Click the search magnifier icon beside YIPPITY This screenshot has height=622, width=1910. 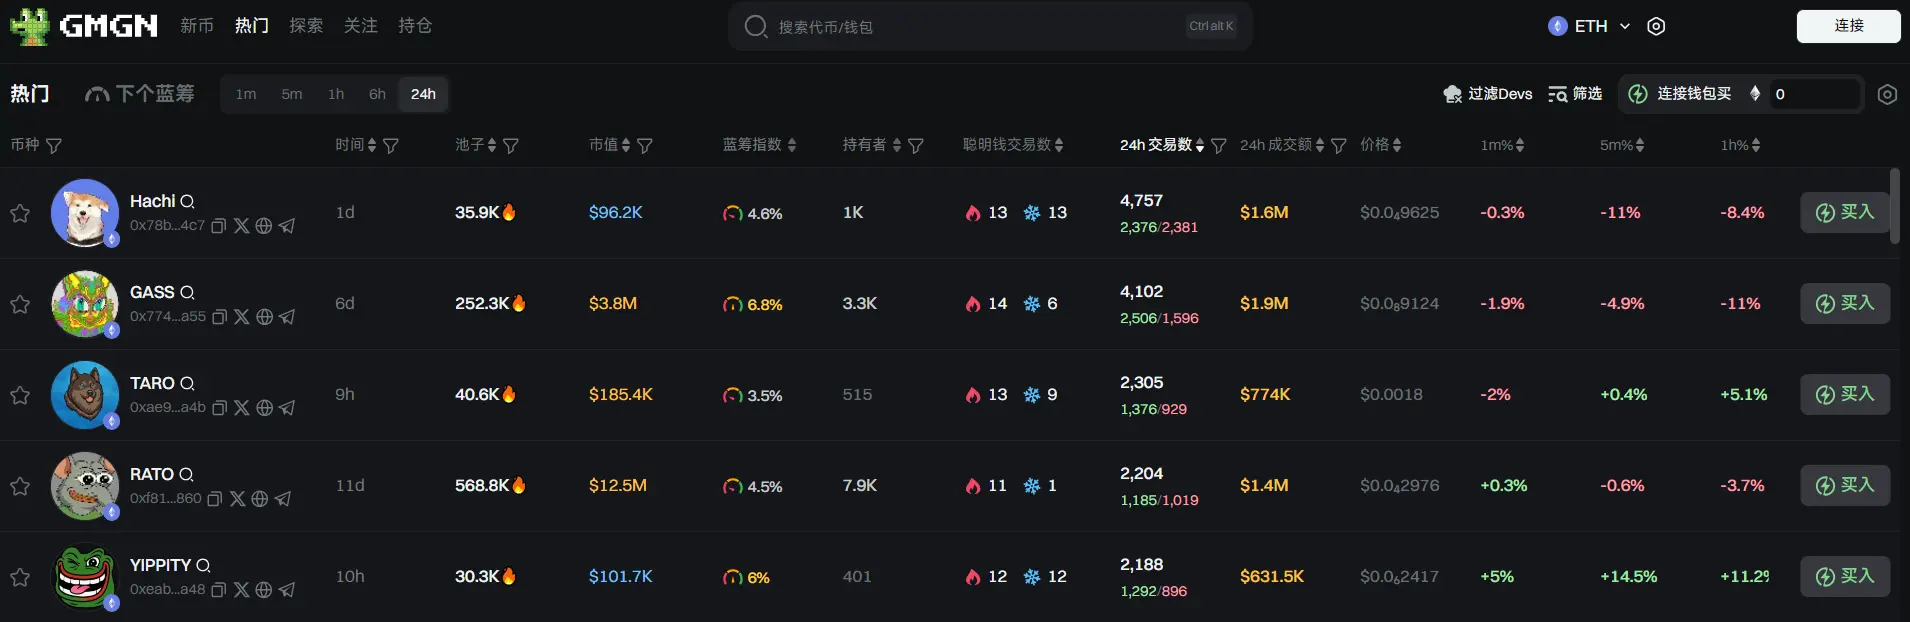coord(203,566)
